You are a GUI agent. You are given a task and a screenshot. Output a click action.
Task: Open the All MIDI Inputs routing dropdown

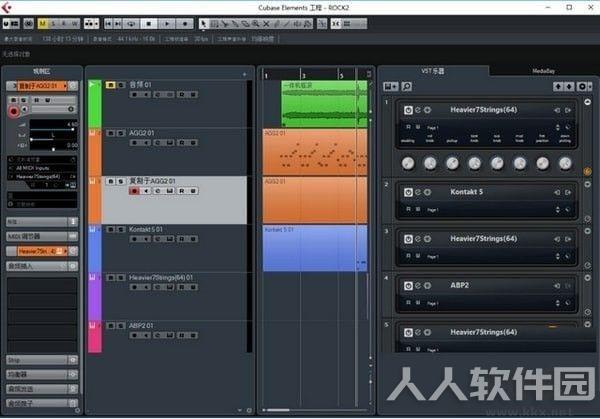pos(42,168)
